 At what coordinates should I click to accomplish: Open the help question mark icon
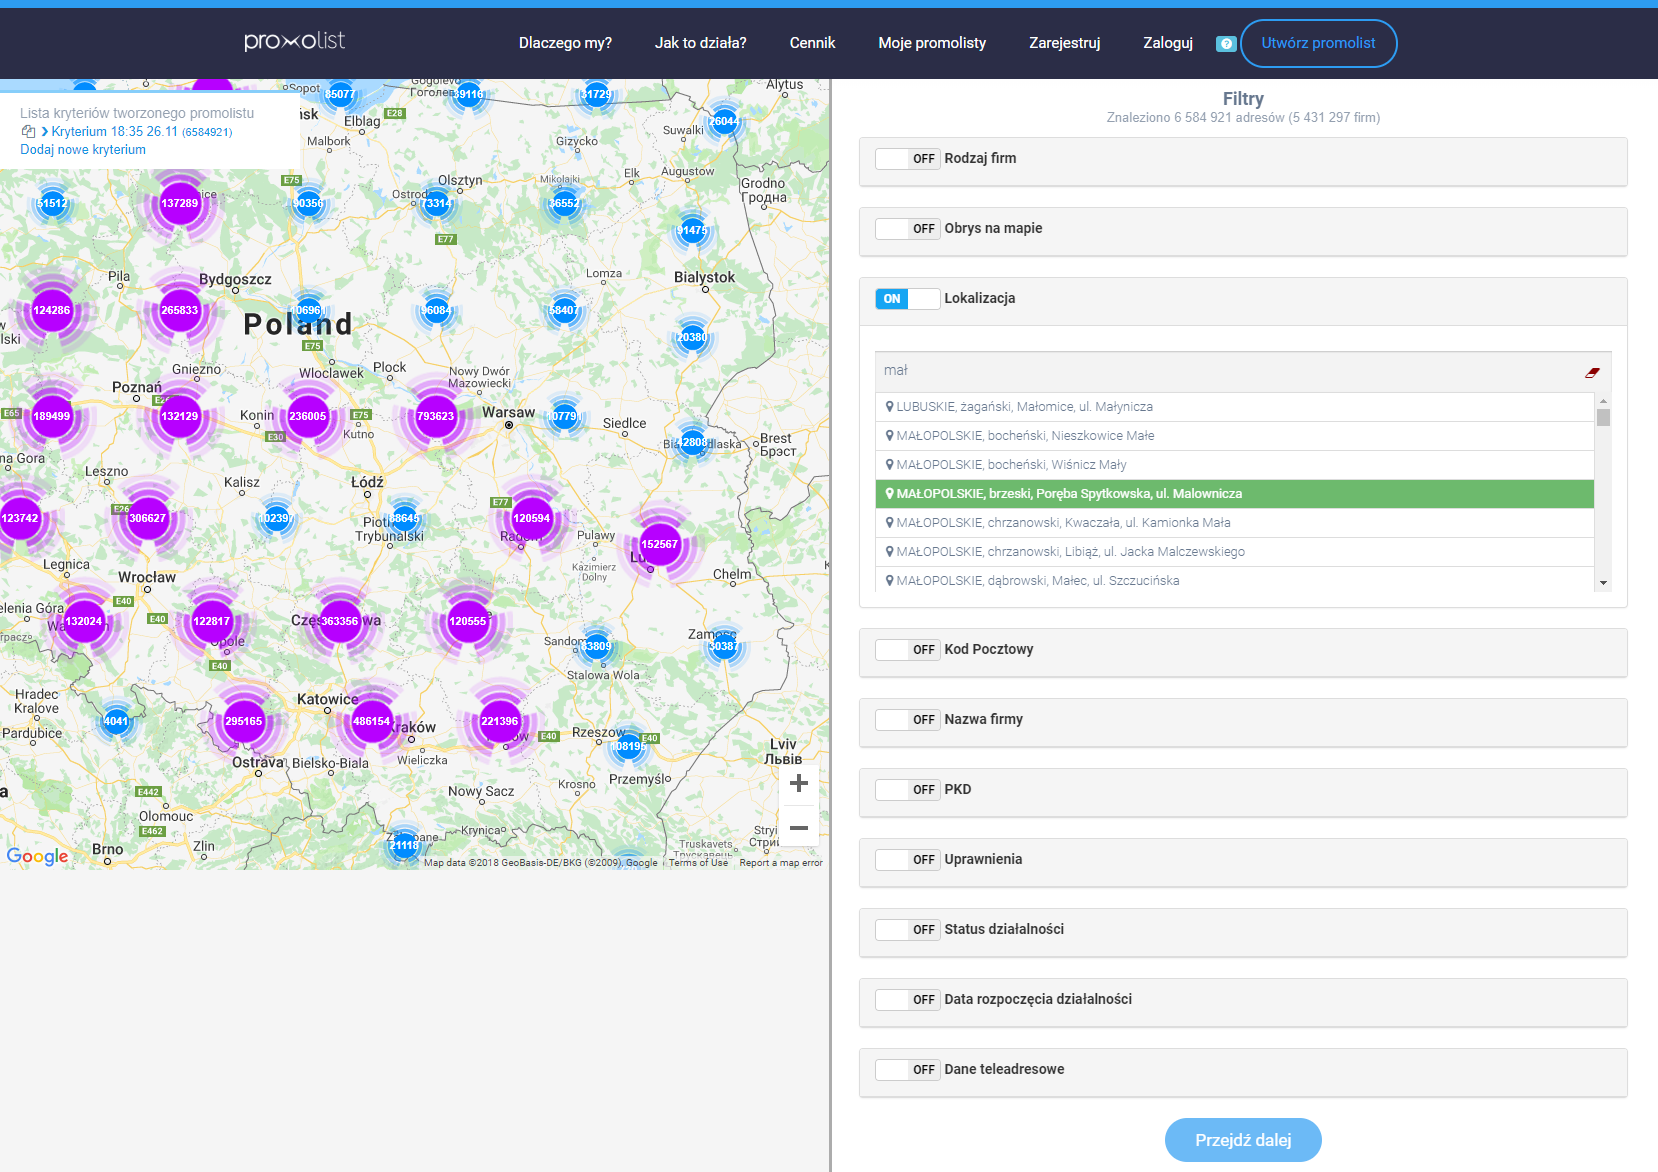point(1226,44)
